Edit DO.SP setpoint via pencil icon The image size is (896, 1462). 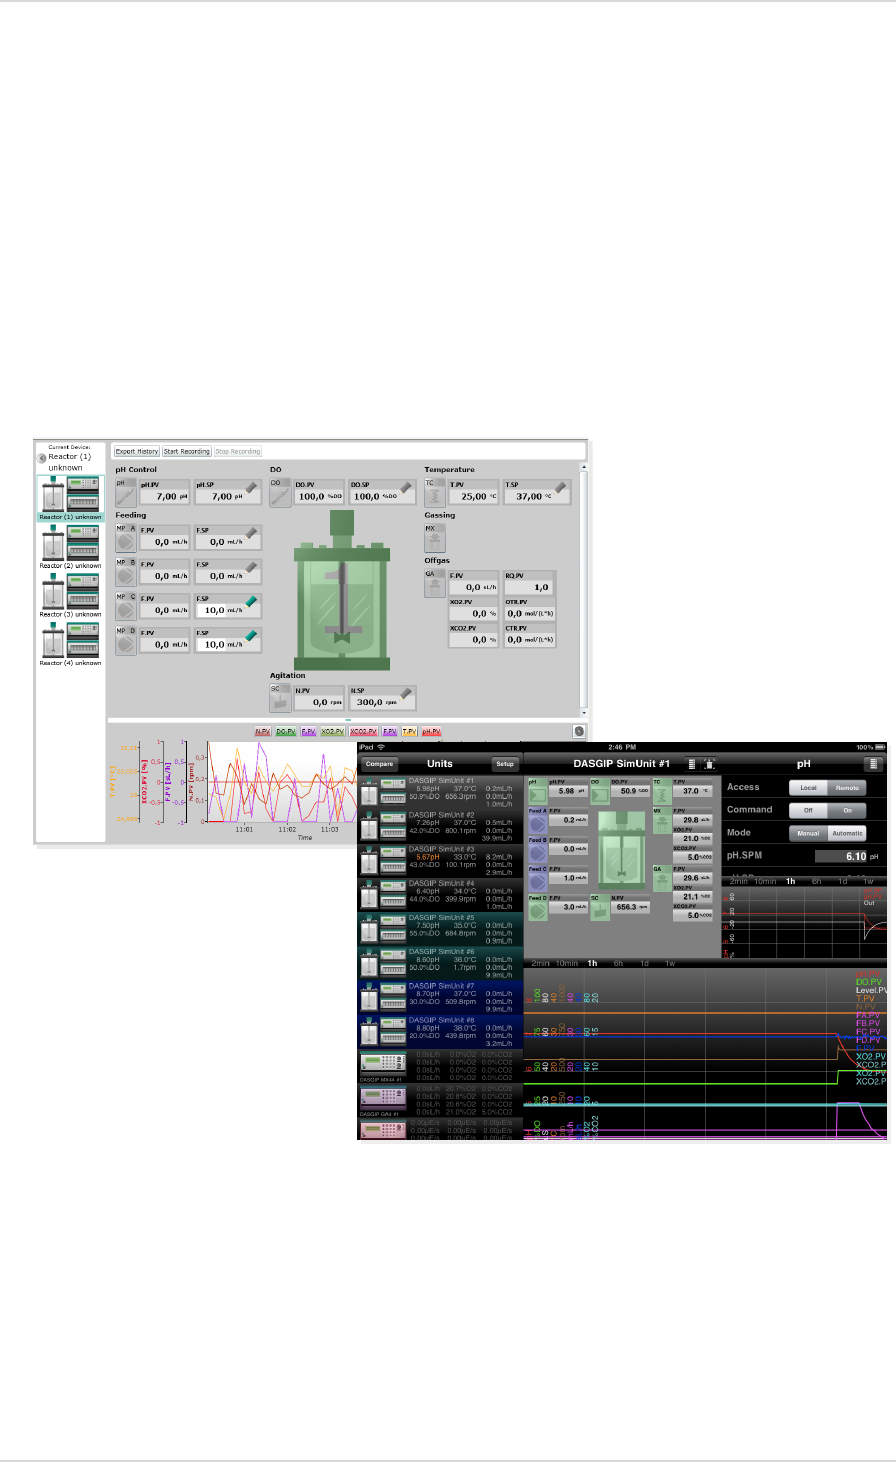click(406, 486)
